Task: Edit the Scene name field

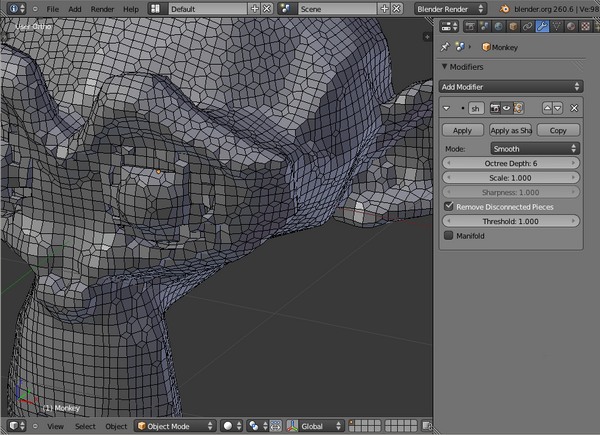Action: [x=338, y=9]
